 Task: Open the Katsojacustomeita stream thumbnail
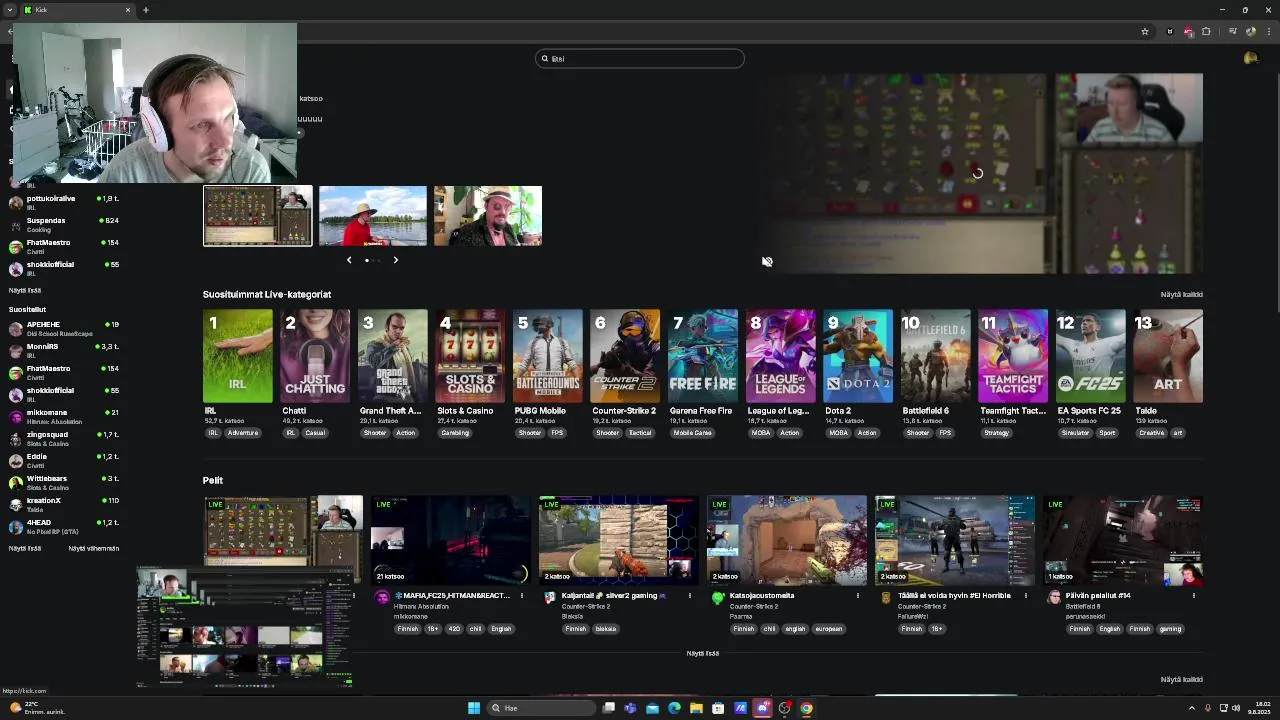coord(787,540)
